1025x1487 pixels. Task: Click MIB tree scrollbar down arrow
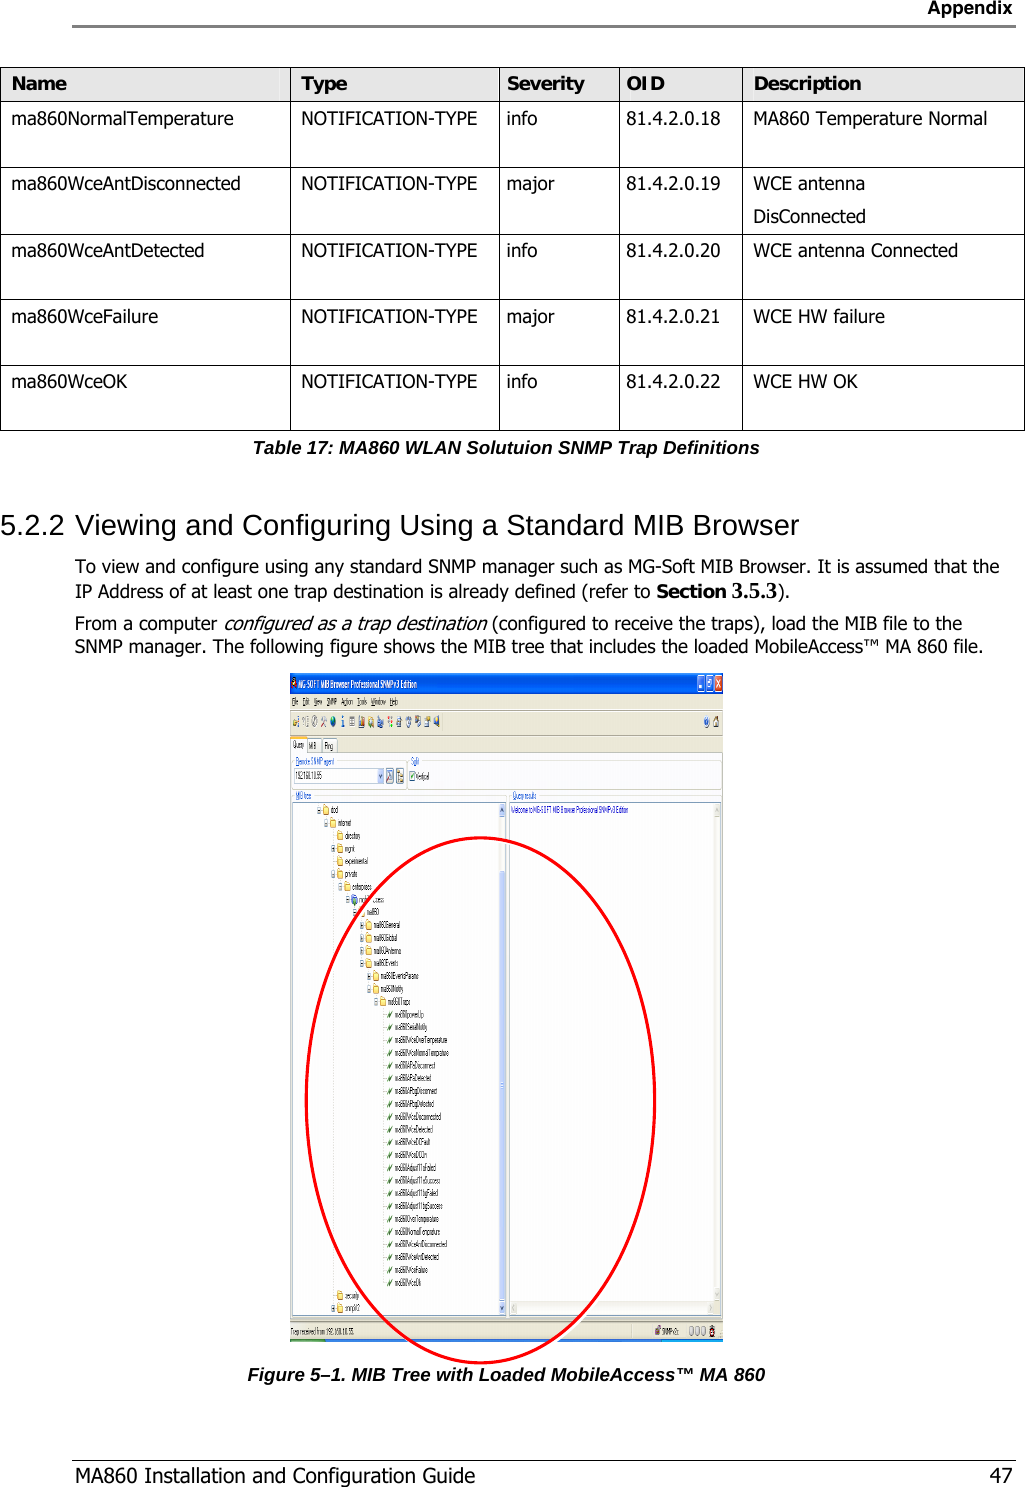click(x=502, y=1308)
